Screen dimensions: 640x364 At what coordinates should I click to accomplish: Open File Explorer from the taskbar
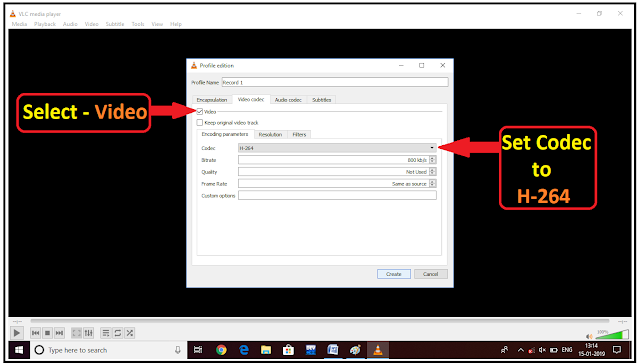point(266,350)
